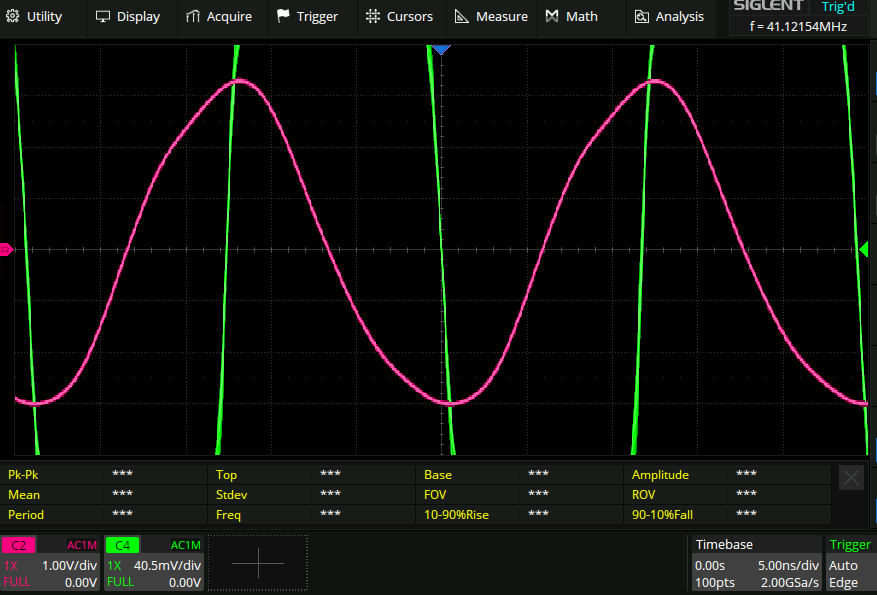The height and width of the screenshot is (595, 877).
Task: Toggle the C4 channel descriptor box
Action: [x=154, y=563]
